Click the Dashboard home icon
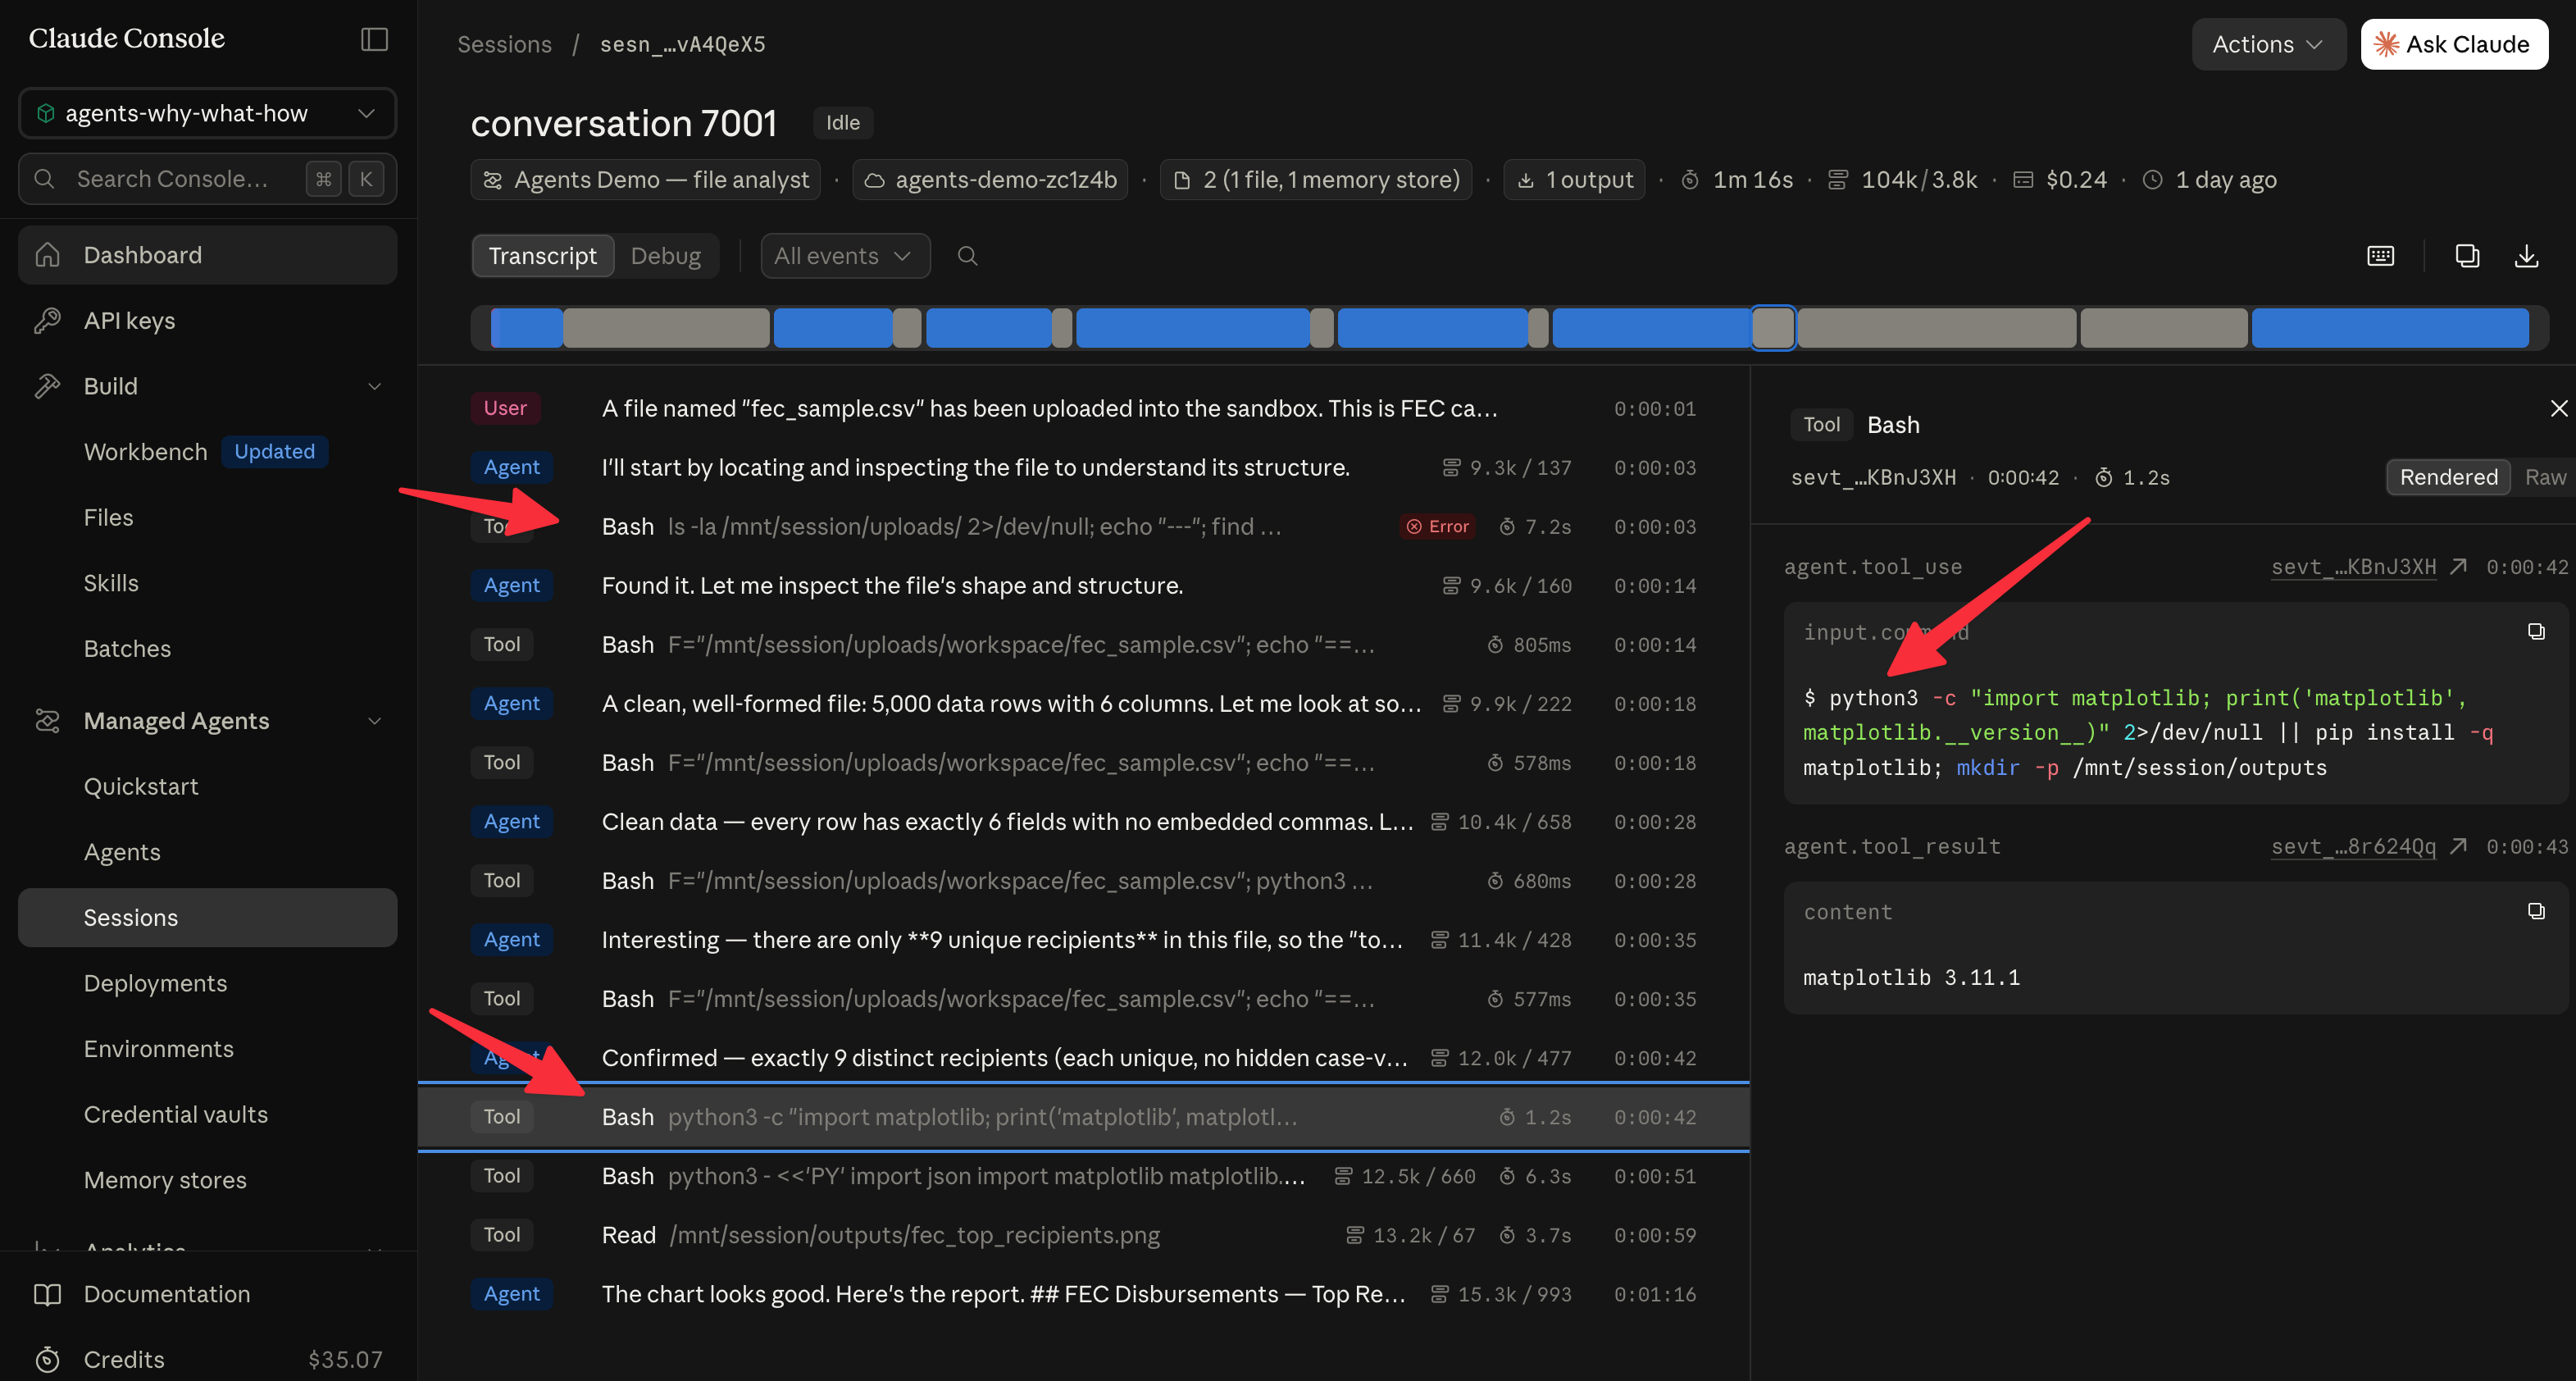The height and width of the screenshot is (1381, 2576). pos(47,255)
